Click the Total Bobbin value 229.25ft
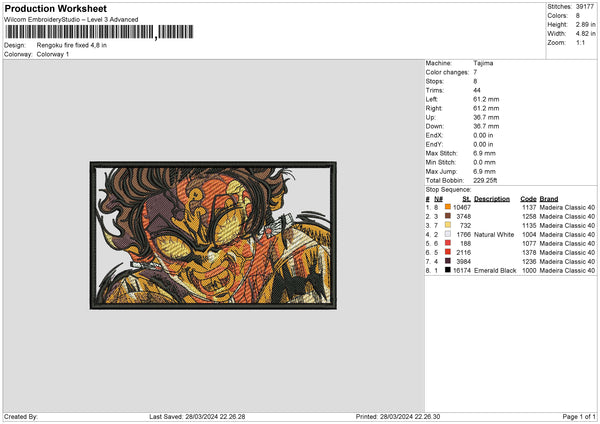Image resolution: width=600 pixels, height=424 pixels. 485,180
